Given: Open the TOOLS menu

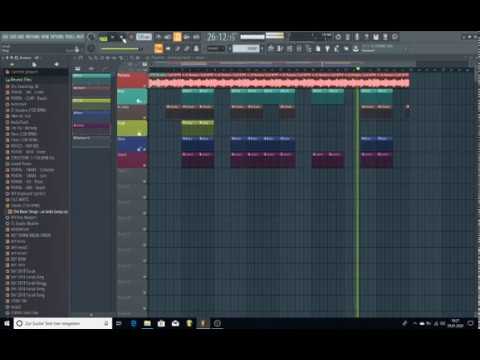Looking at the screenshot, I should [x=70, y=37].
